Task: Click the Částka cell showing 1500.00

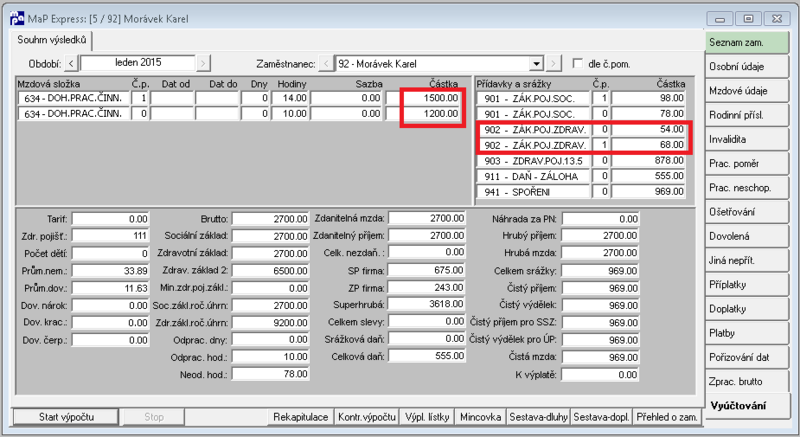Action: click(x=423, y=98)
